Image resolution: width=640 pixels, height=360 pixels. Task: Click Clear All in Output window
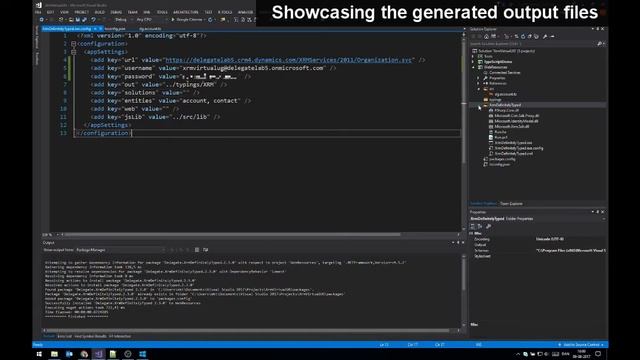coord(197,250)
